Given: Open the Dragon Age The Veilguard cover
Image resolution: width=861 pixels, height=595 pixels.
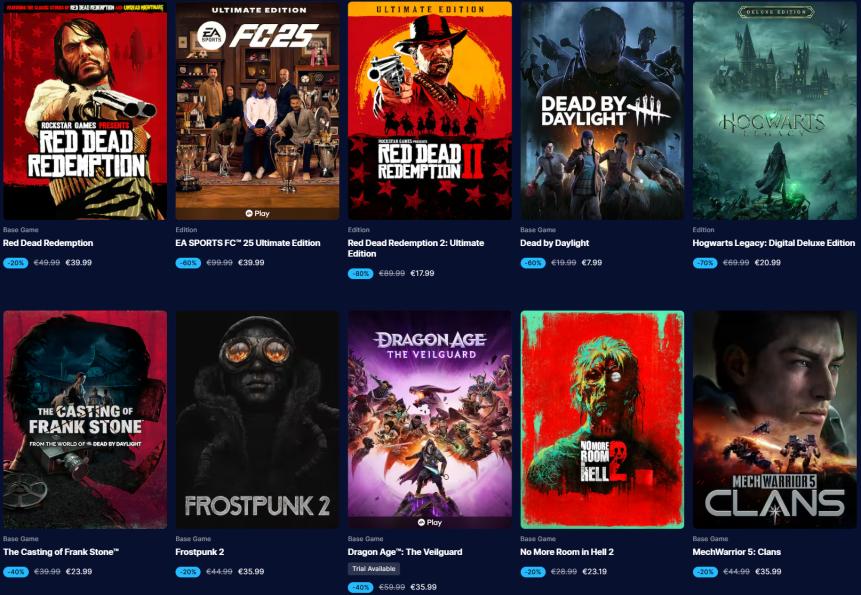Looking at the screenshot, I should pos(430,420).
